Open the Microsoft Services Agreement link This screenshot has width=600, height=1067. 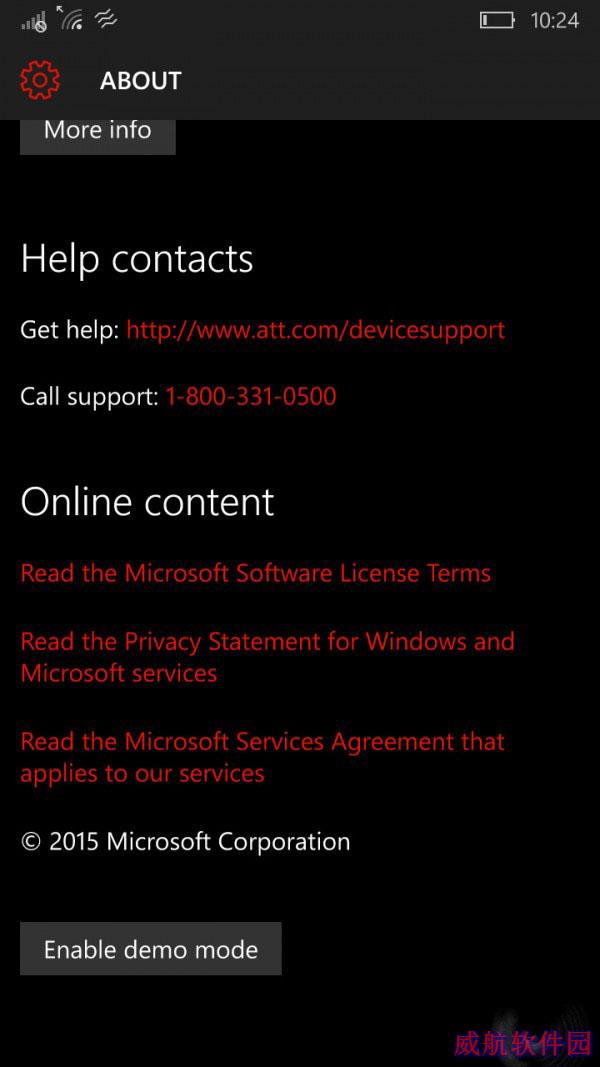click(263, 757)
